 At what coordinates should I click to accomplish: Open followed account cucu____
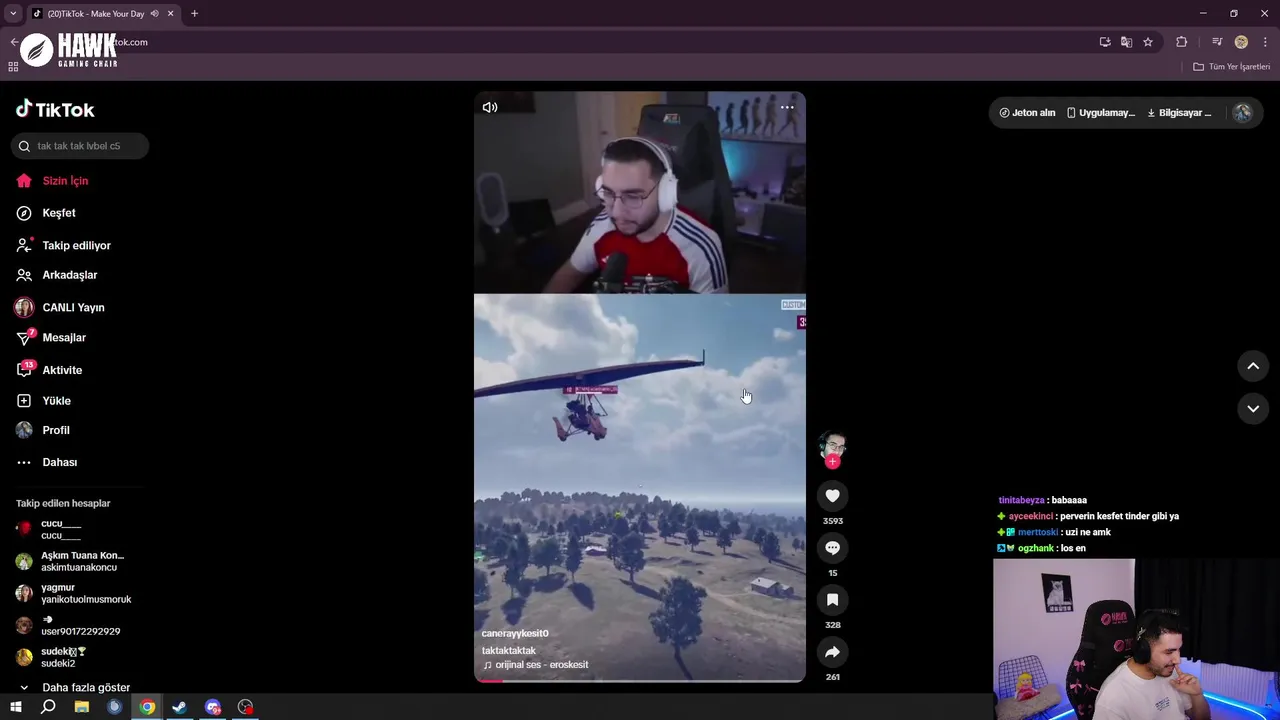click(61, 529)
